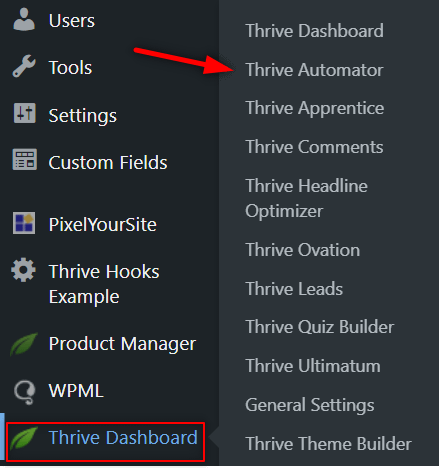This screenshot has height=468, width=439.
Task: Open Thrive Leads from the flyout
Action: (x=294, y=289)
